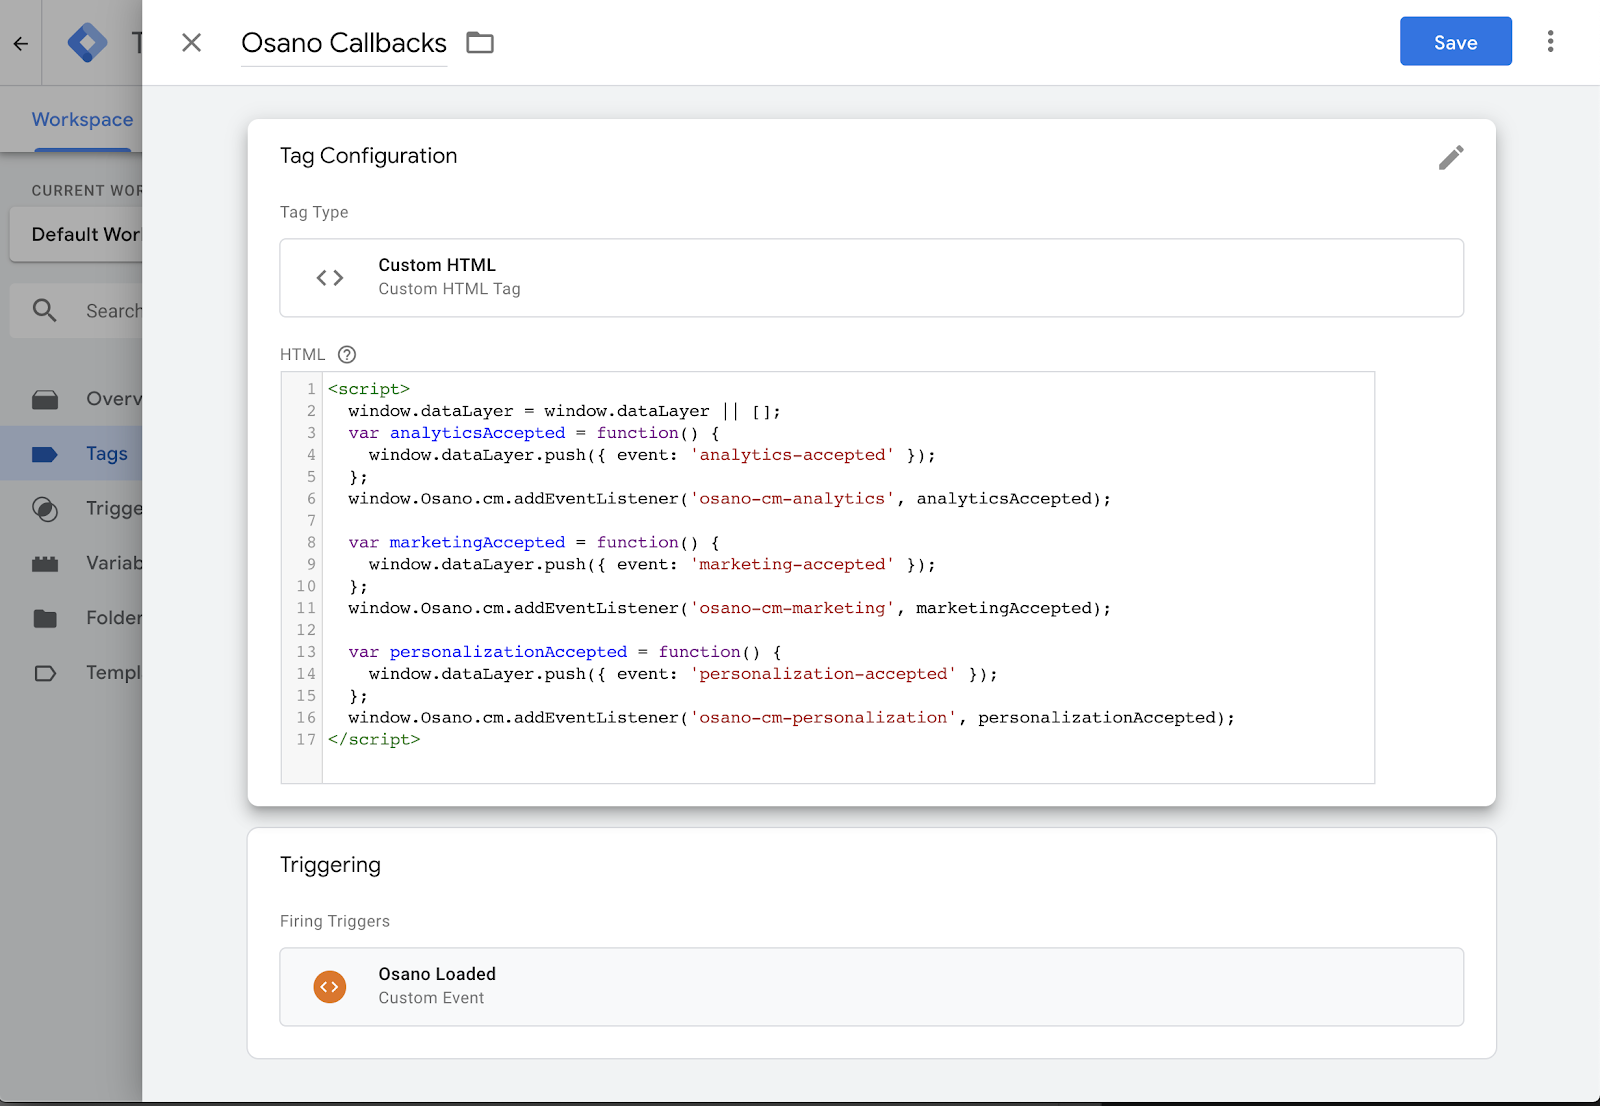Image resolution: width=1600 pixels, height=1106 pixels.
Task: Edit Tag Configuration with pencil icon
Action: point(1451,157)
